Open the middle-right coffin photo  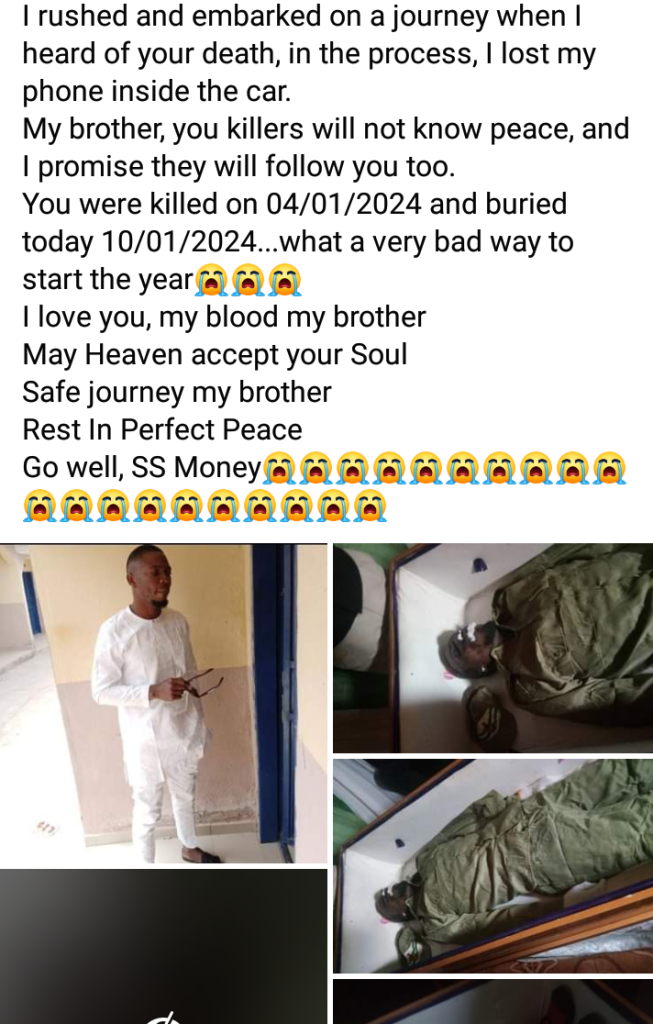493,866
